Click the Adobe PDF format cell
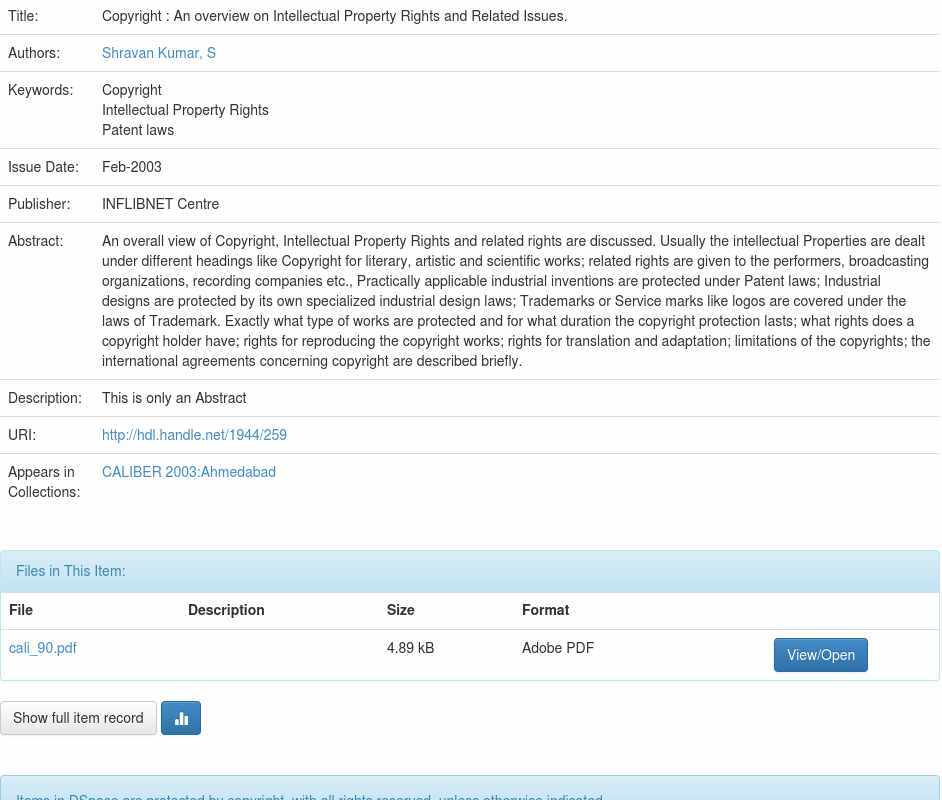 558,648
